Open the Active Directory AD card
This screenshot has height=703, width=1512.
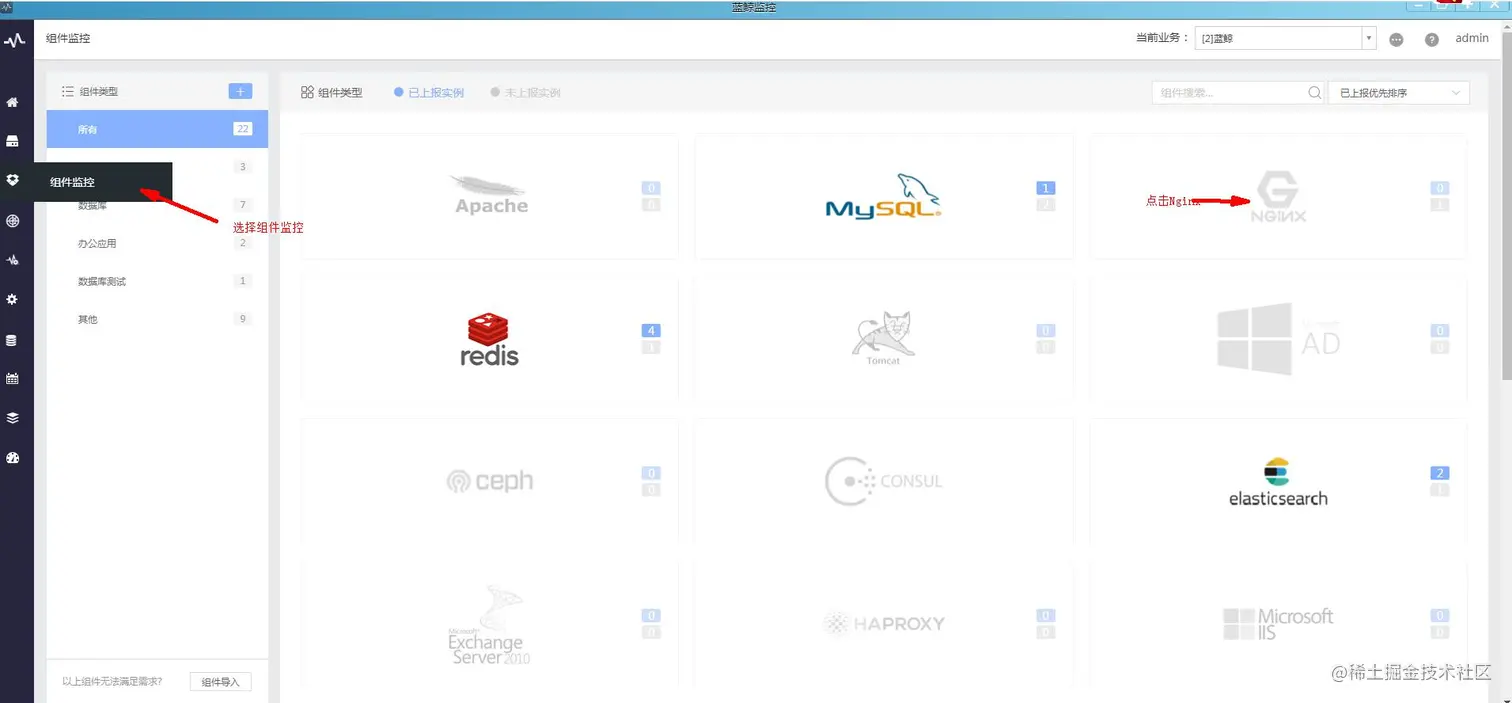pos(1278,339)
